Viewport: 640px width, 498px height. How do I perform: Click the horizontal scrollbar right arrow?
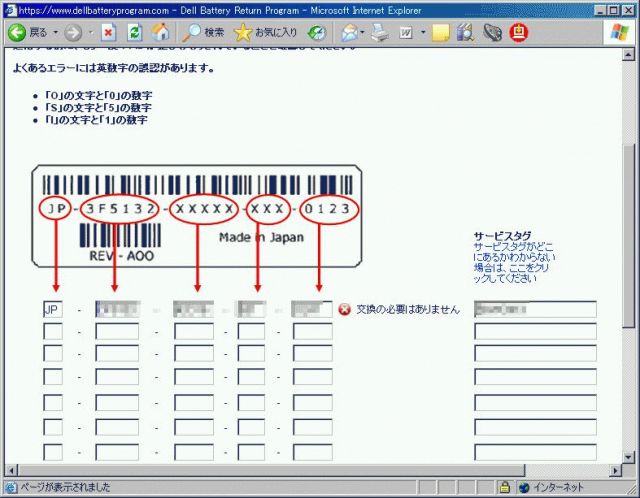click(x=615, y=470)
